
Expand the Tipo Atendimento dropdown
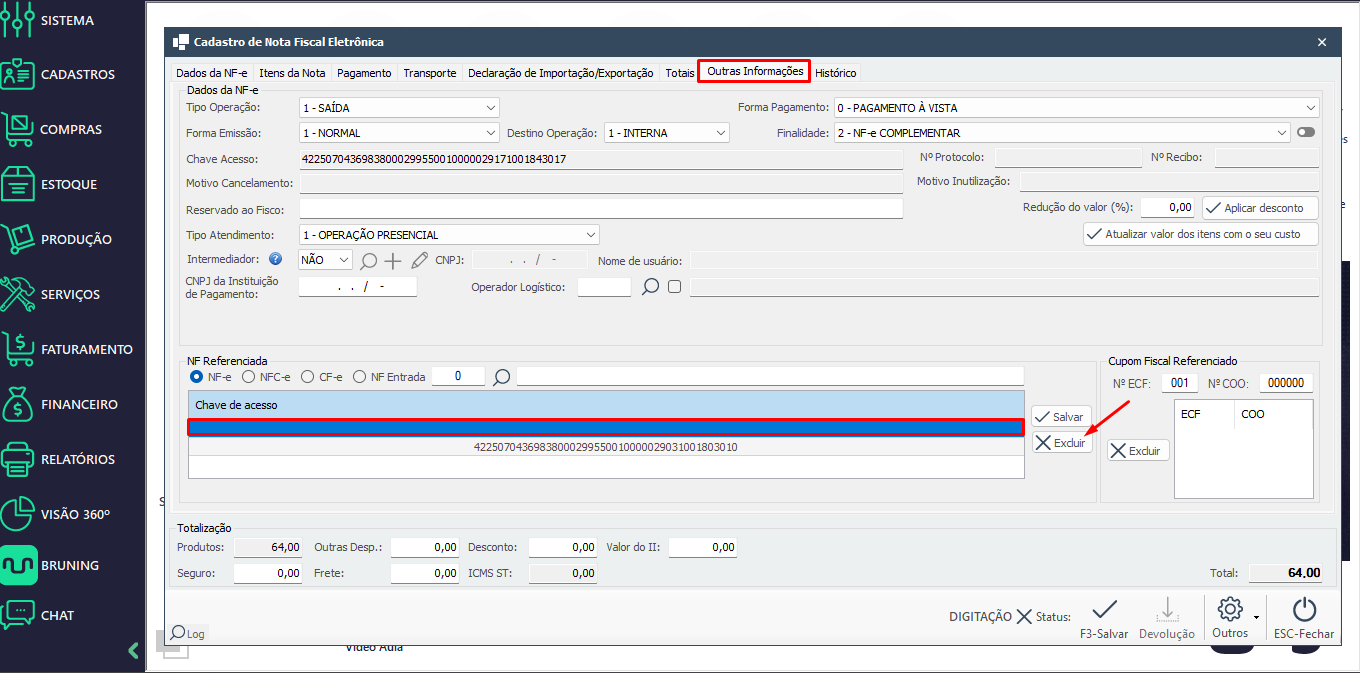tap(590, 235)
